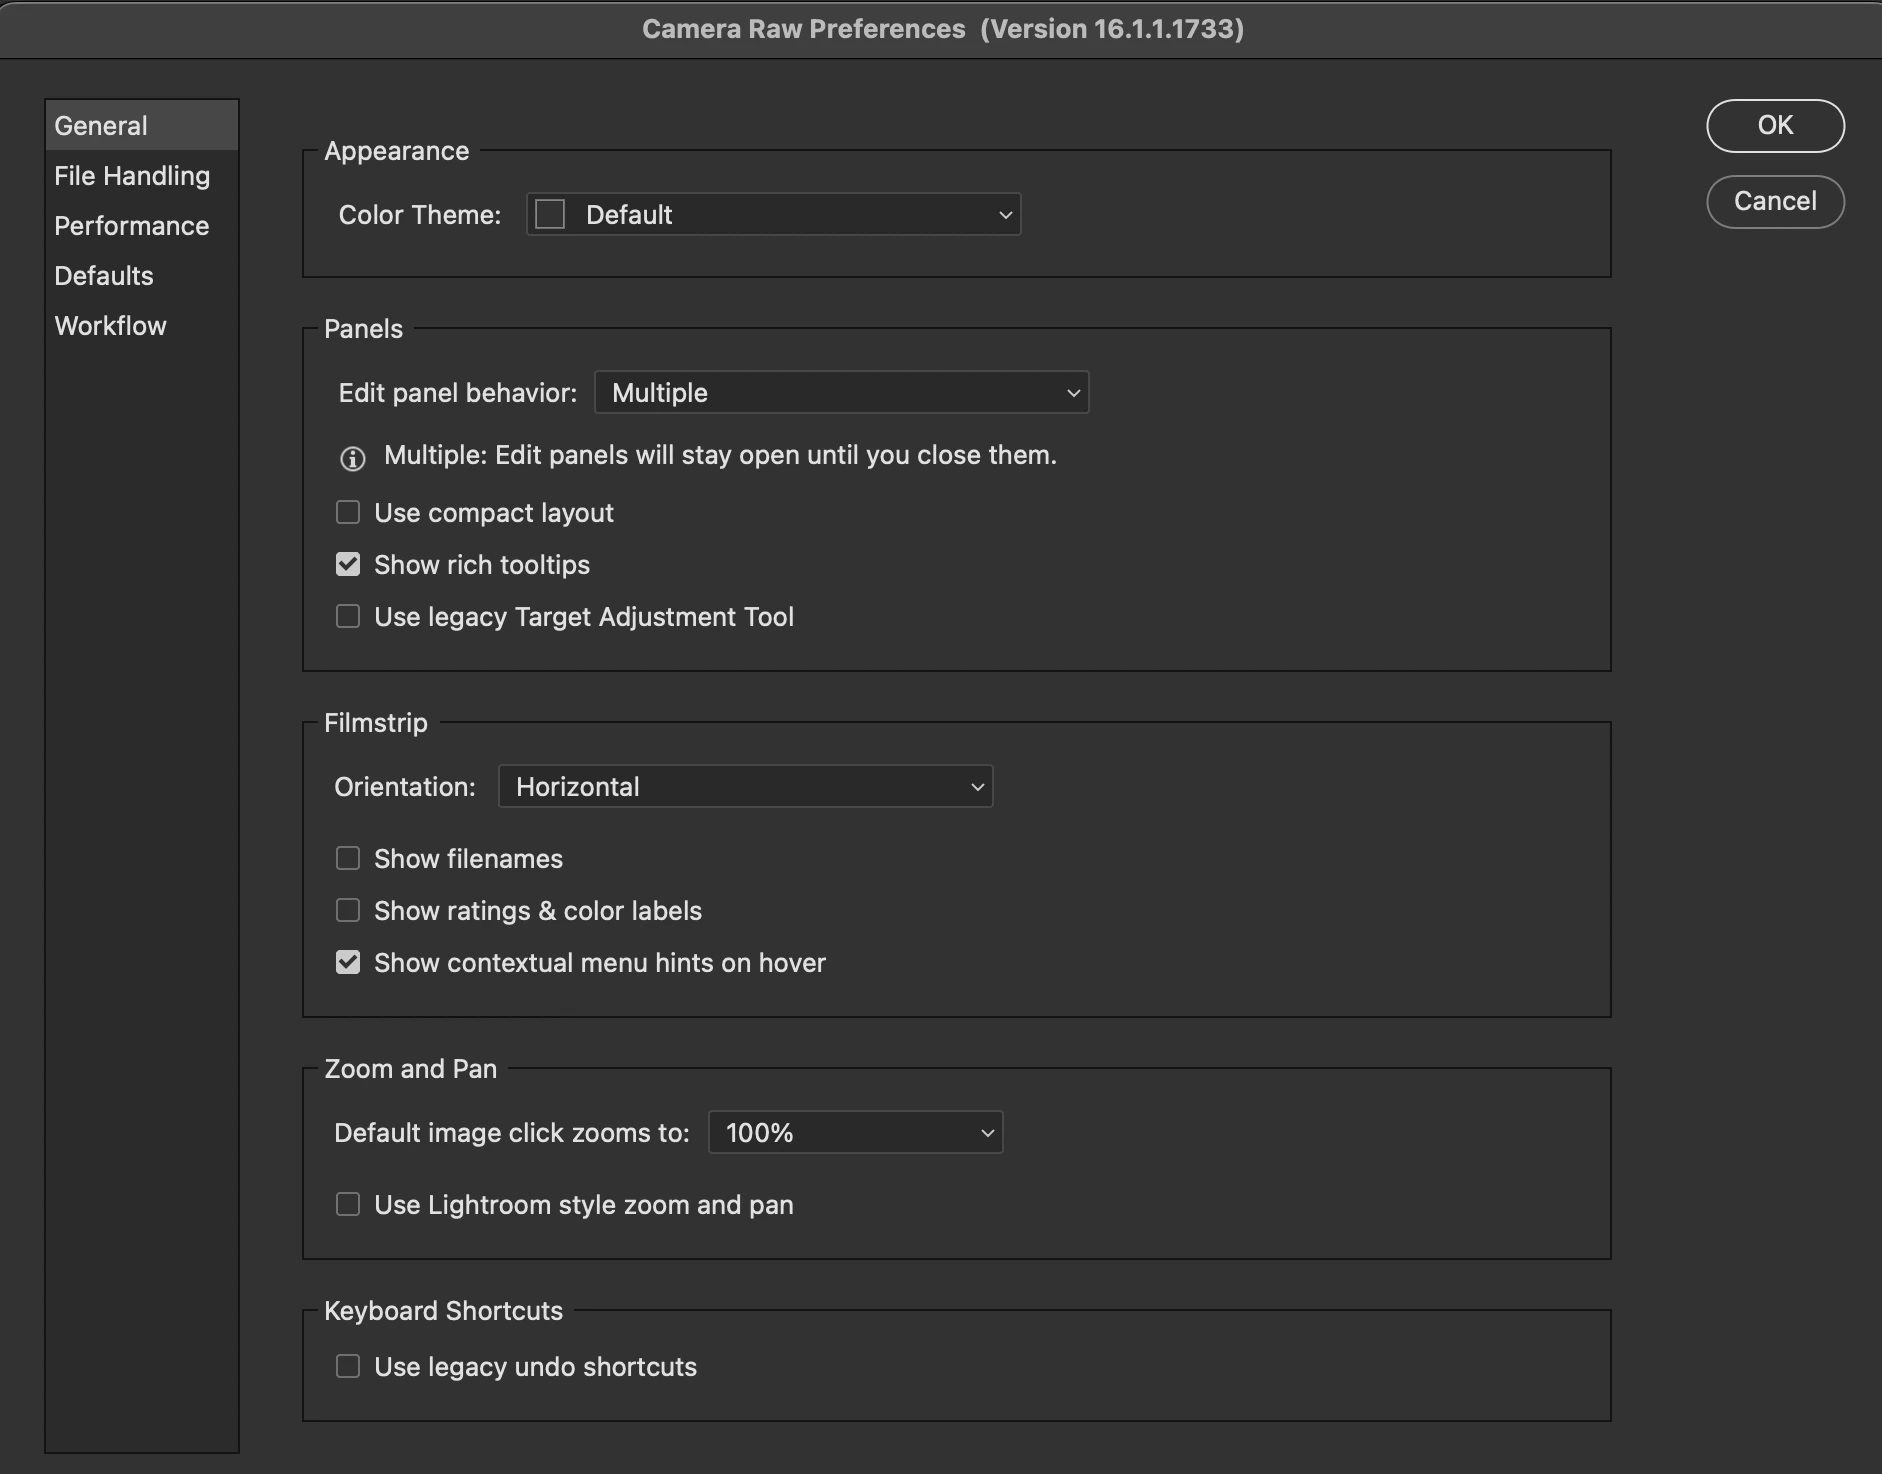Click the Zoom and Pan section heading
The image size is (1882, 1474).
click(410, 1069)
